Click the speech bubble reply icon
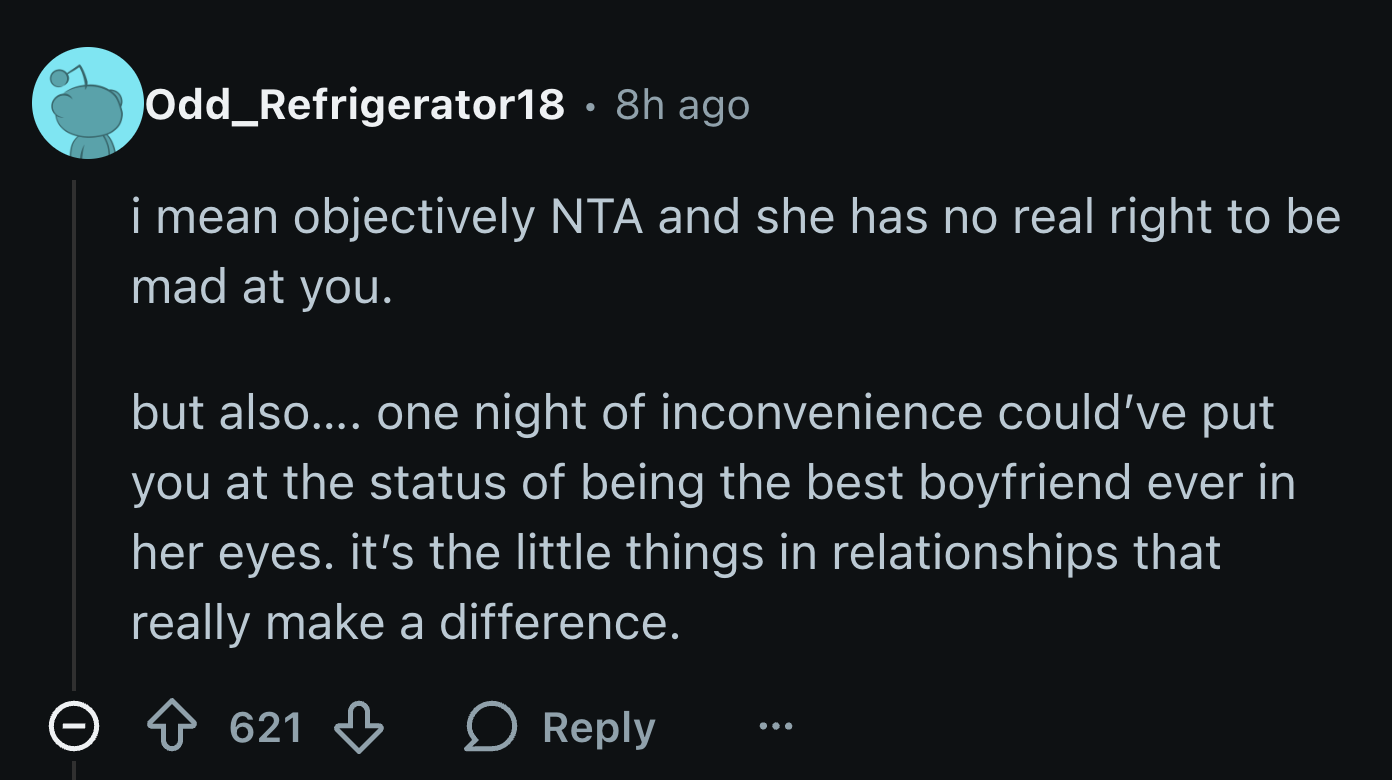The height and width of the screenshot is (780, 1392). [x=490, y=728]
